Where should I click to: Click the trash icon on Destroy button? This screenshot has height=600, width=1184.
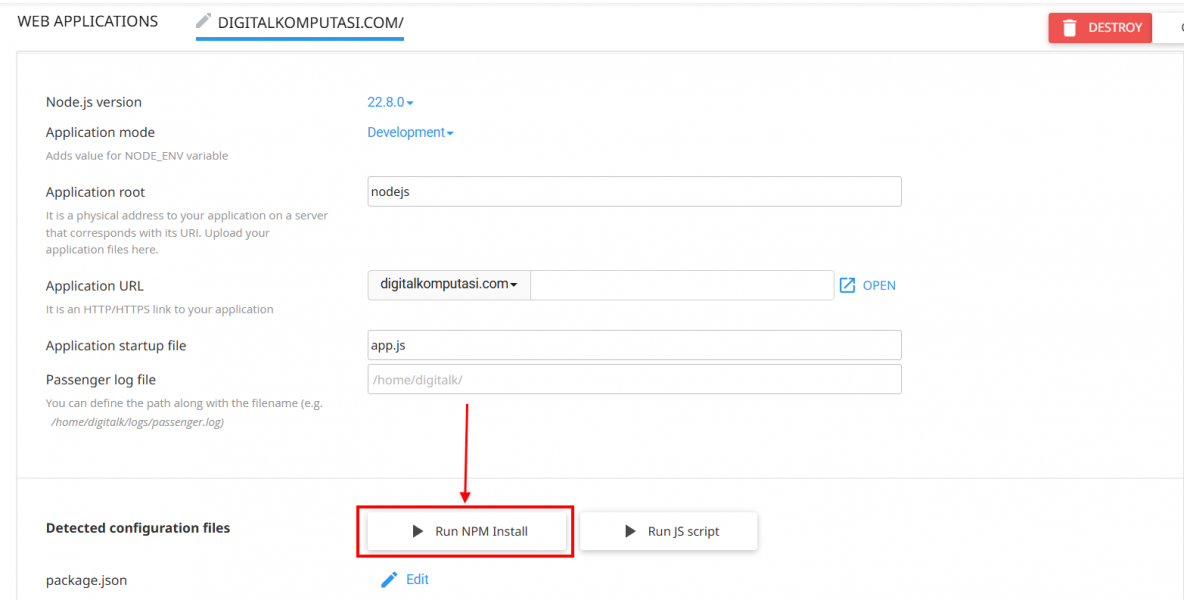pyautogui.click(x=1069, y=28)
